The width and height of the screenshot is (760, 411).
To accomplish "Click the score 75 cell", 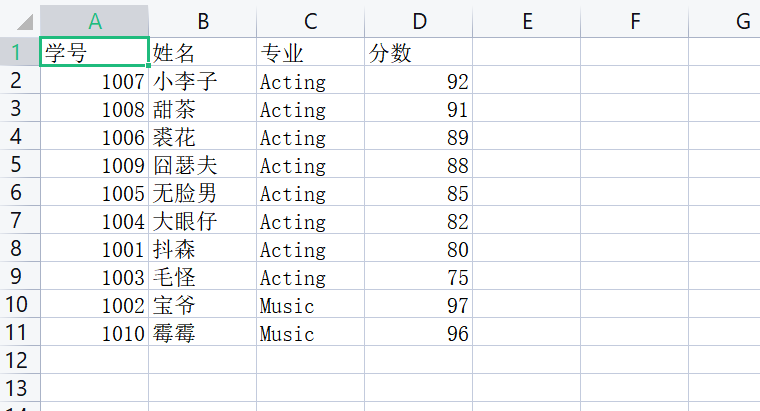I will point(419,277).
